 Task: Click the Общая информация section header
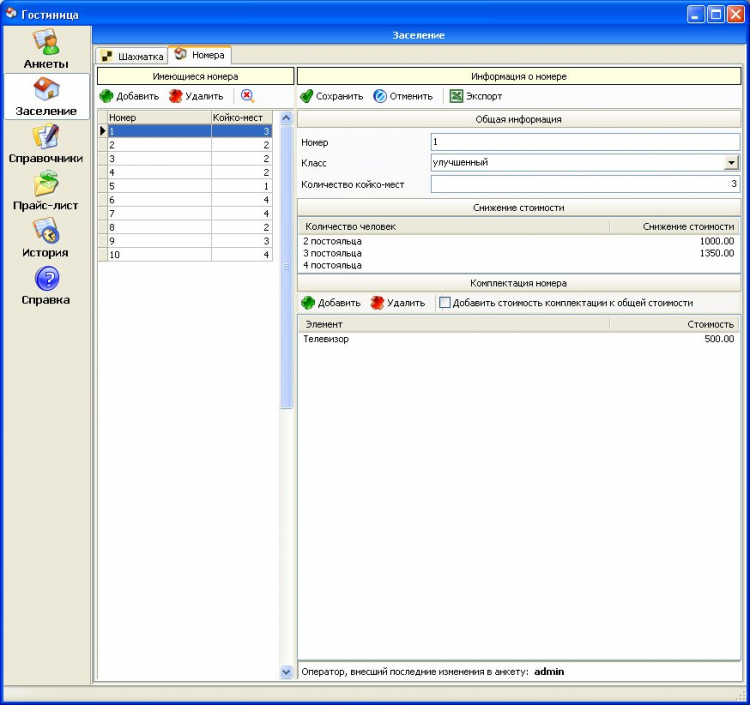(x=519, y=120)
